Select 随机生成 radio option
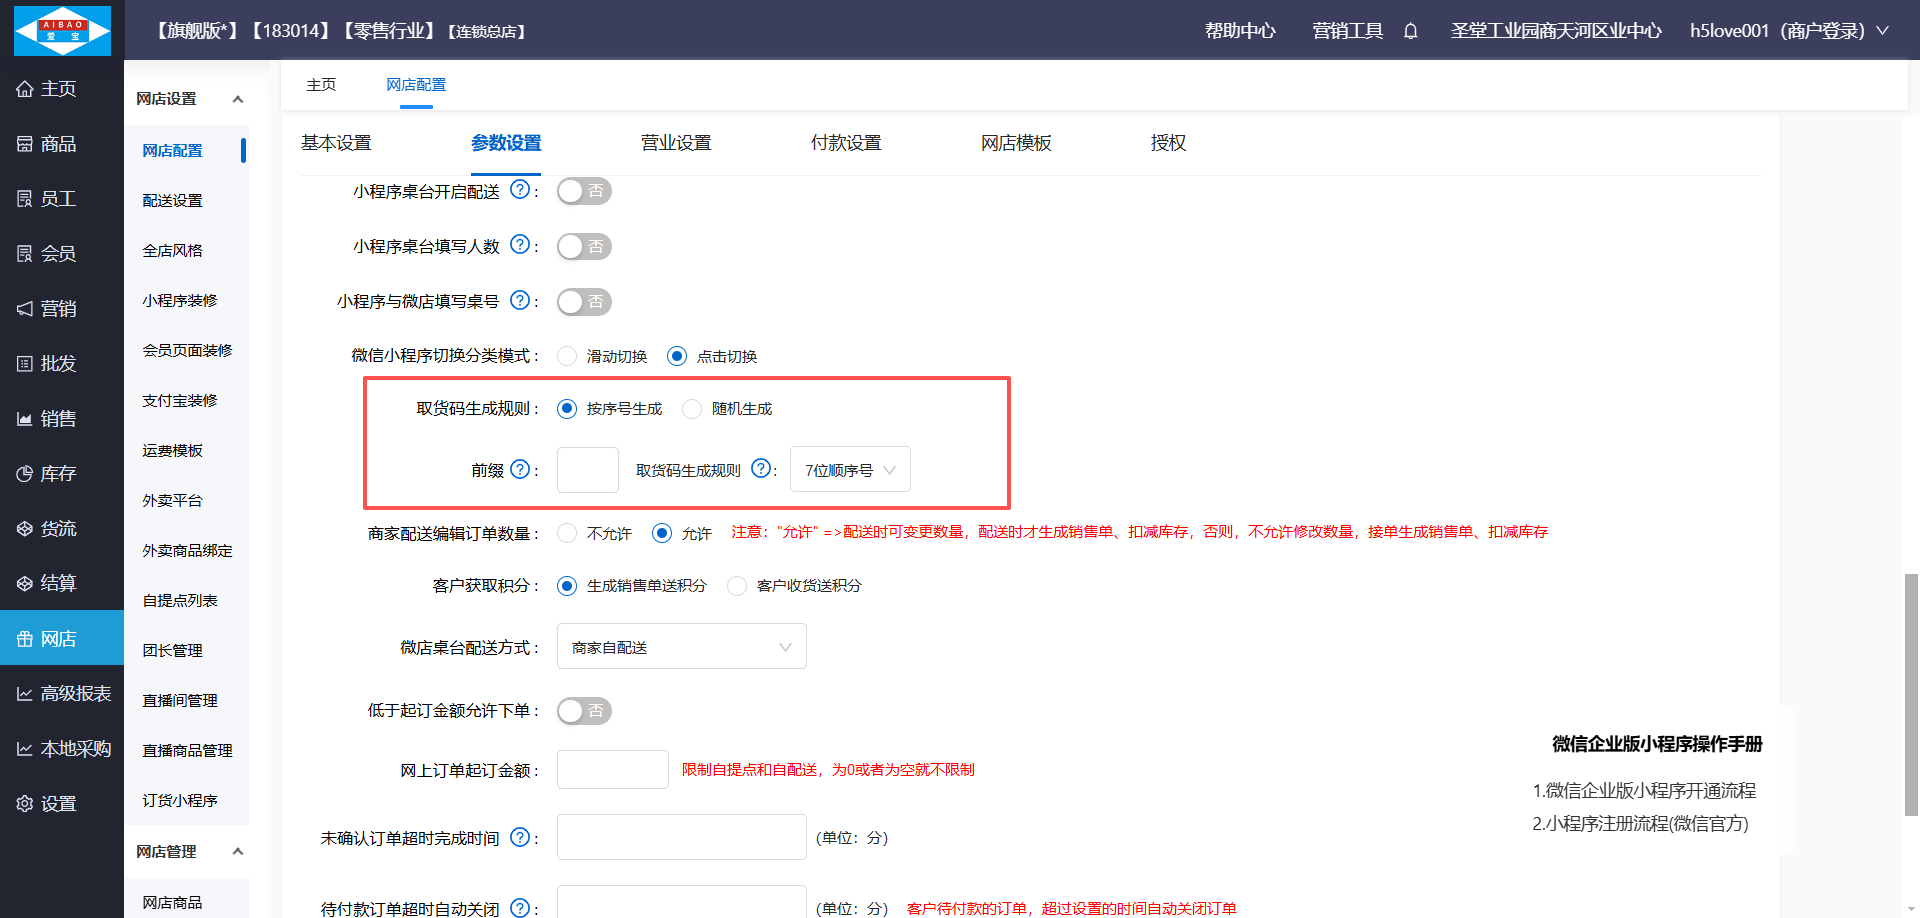This screenshot has height=918, width=1920. click(x=692, y=408)
